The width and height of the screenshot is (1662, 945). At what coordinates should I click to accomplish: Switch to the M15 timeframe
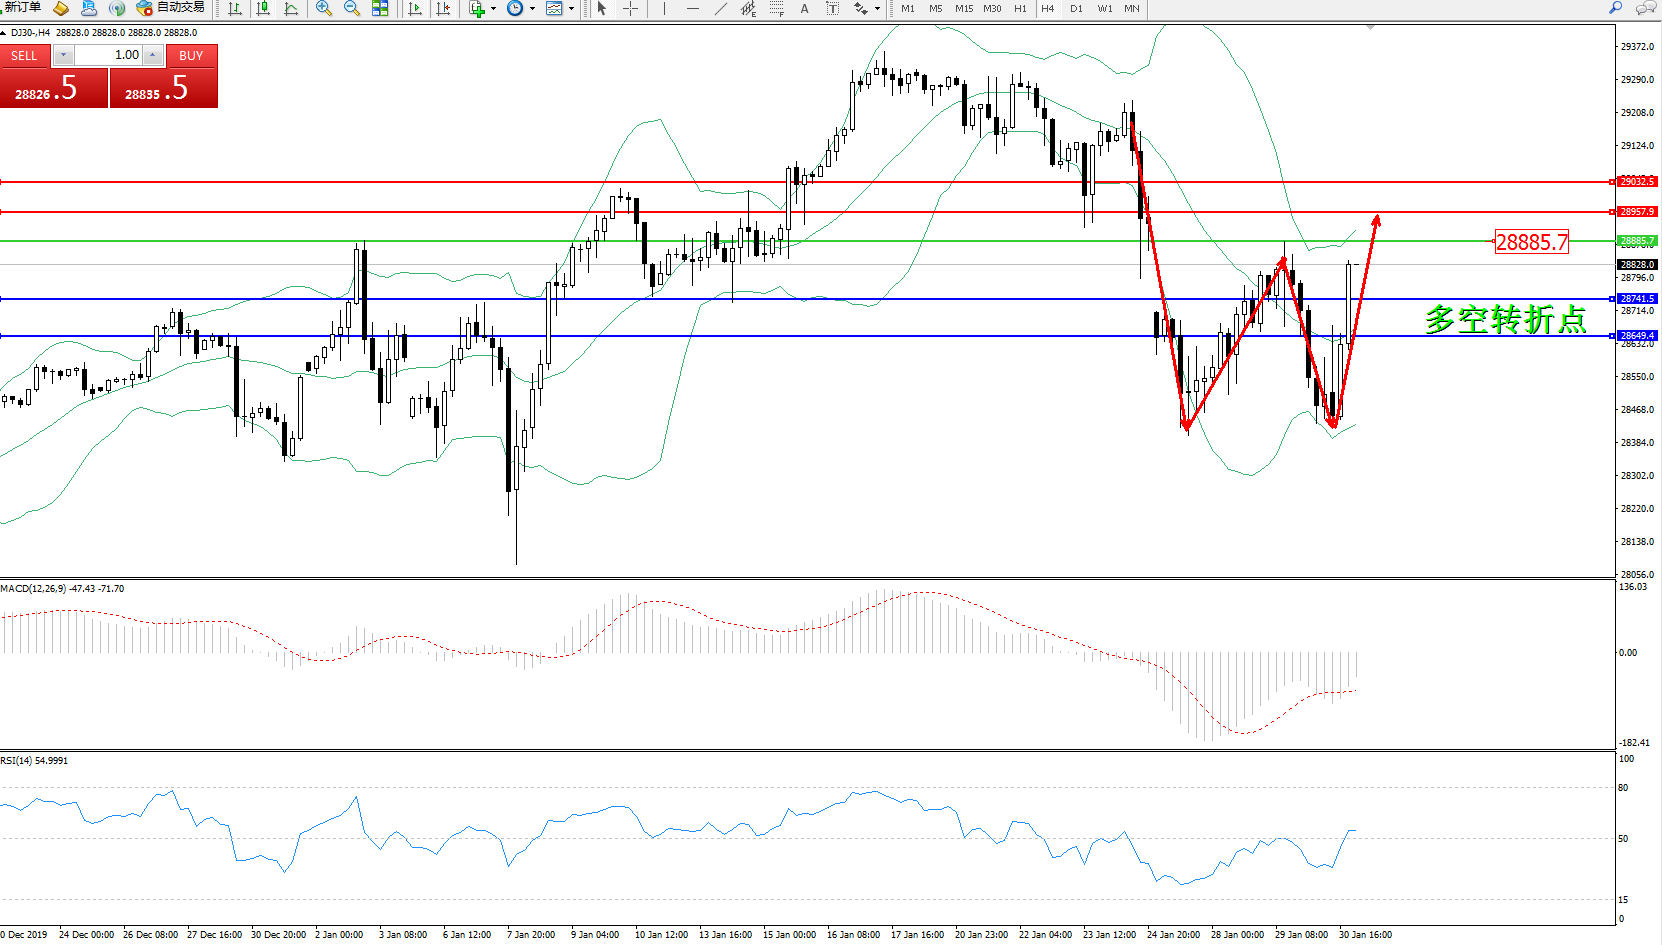click(963, 9)
